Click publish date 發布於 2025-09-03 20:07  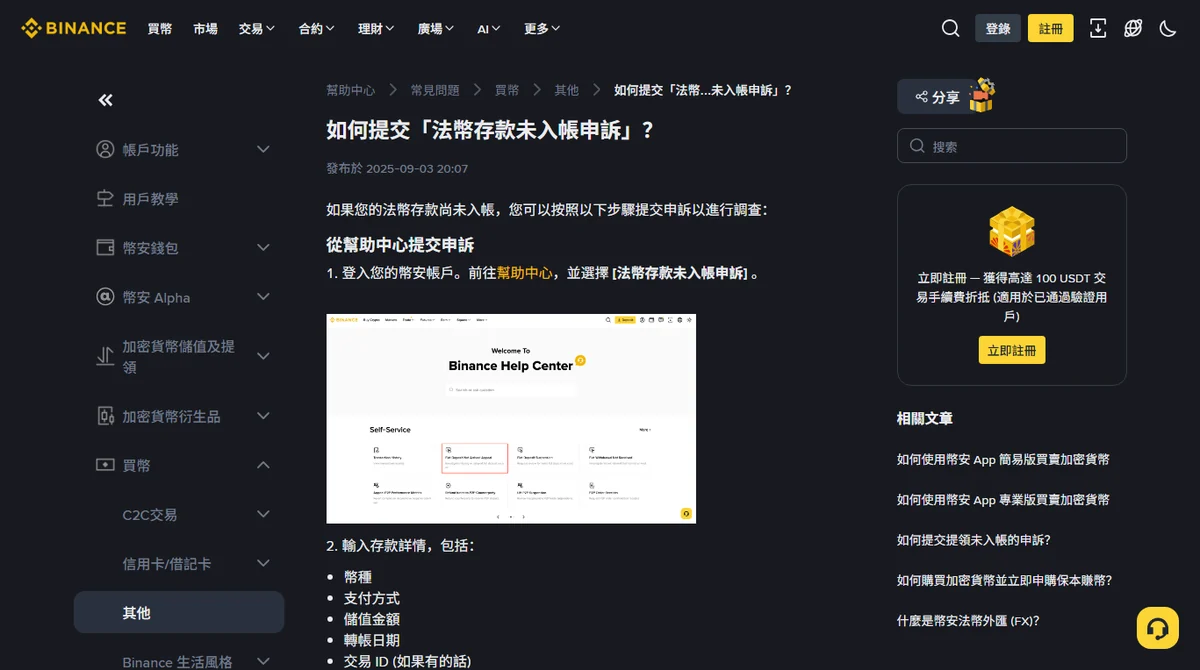[397, 169]
